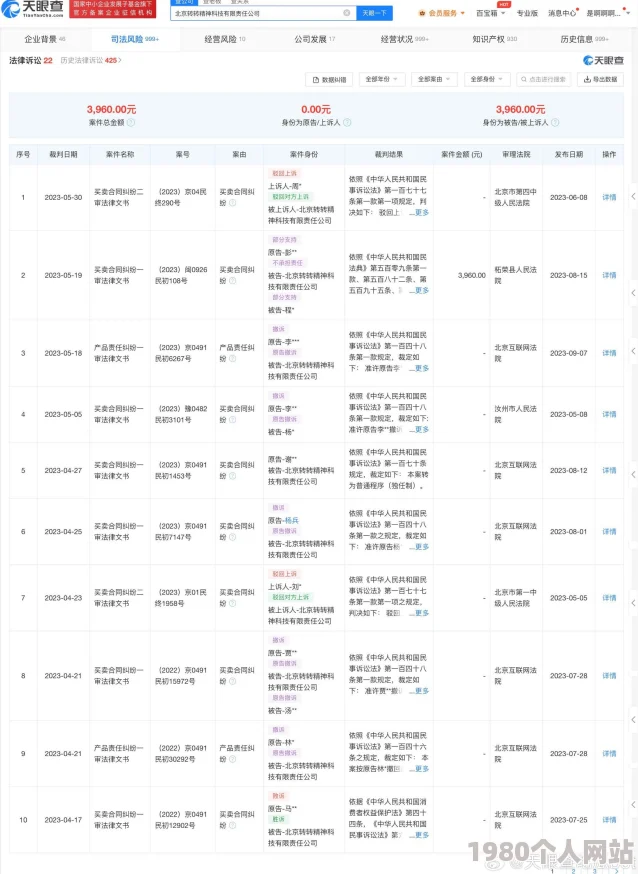This screenshot has width=638, height=874.
Task: Select the 历史法律诉讼 sub-tab
Action: click(89, 61)
